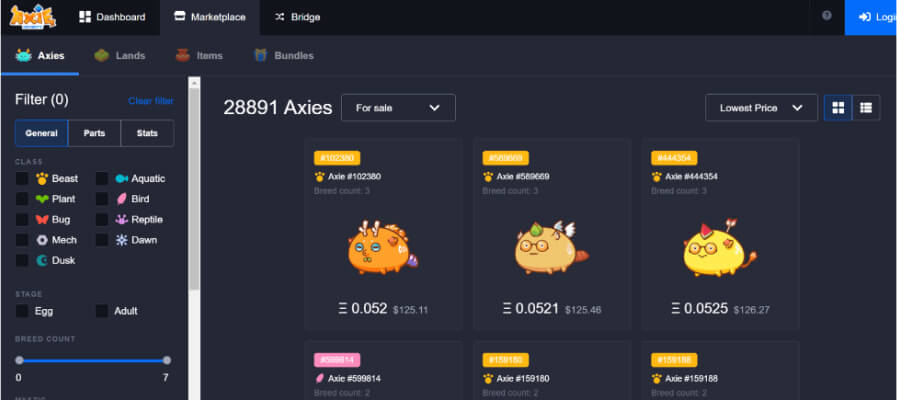Screen dimensions: 897x400
Task: Click the 0.052 ETH price
Action: [x=363, y=309]
